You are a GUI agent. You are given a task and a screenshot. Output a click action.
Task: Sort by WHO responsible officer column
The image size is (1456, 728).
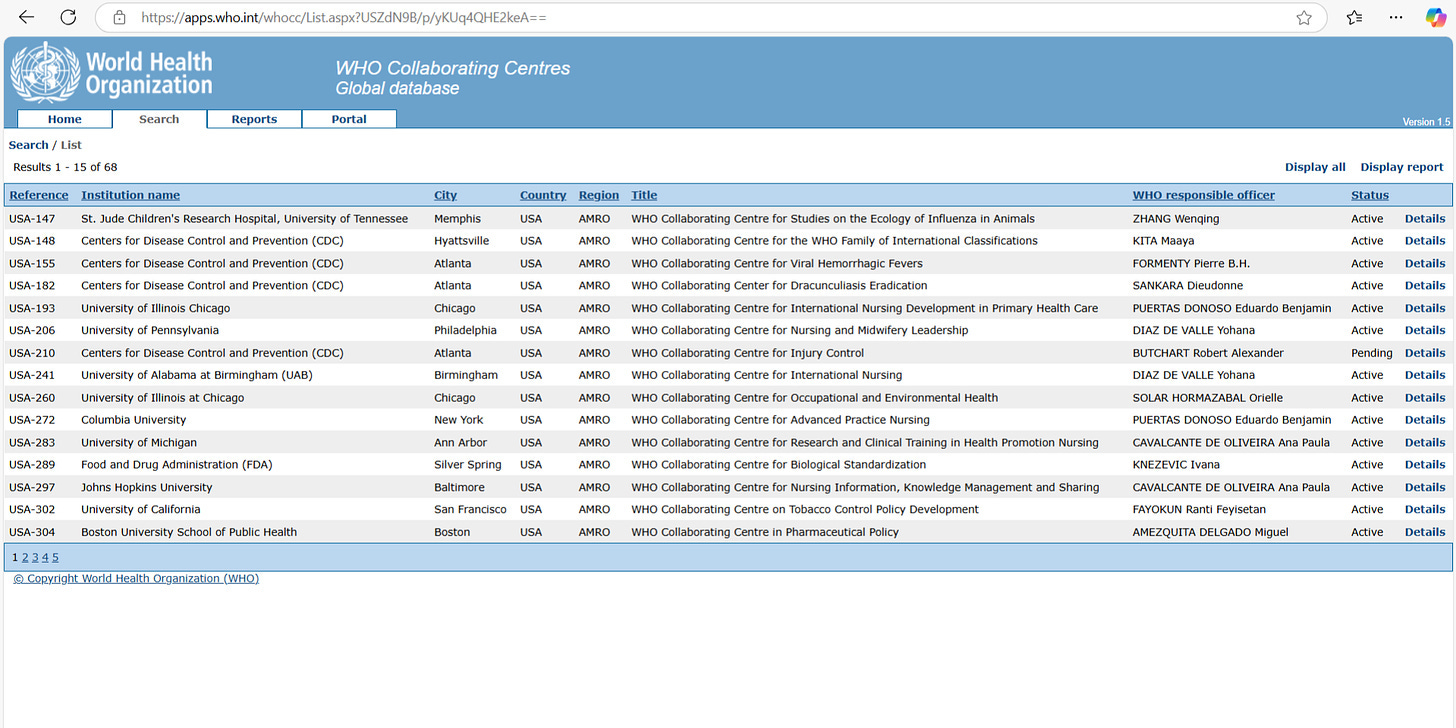(x=1204, y=195)
